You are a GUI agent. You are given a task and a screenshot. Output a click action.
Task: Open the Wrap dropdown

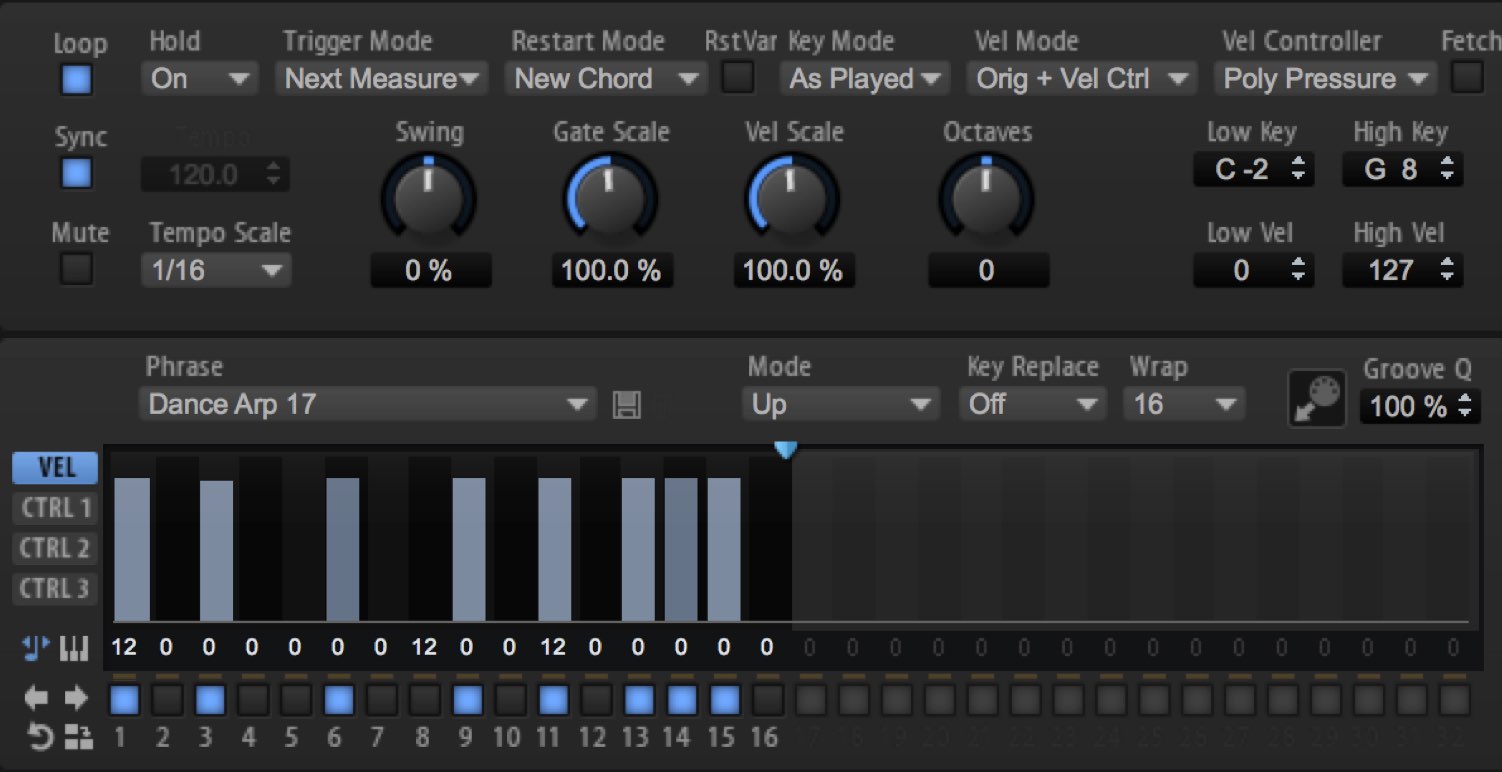1184,405
